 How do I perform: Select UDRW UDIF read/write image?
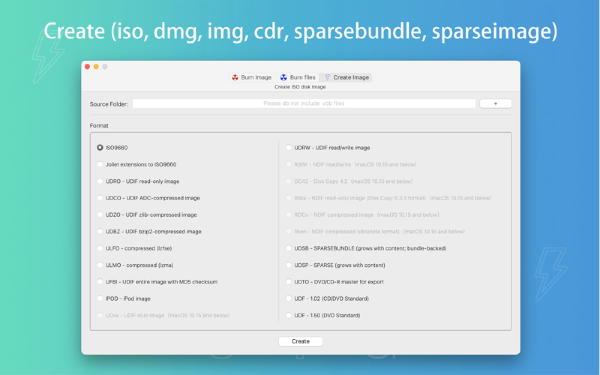(x=328, y=148)
